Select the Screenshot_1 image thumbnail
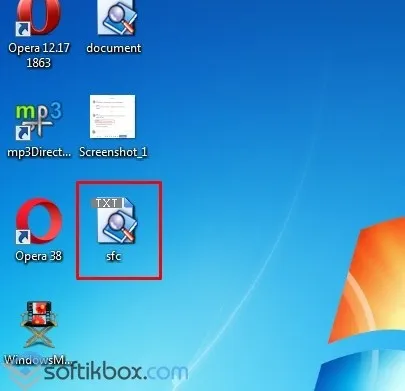Screen dimensions: 405x391 point(112,117)
